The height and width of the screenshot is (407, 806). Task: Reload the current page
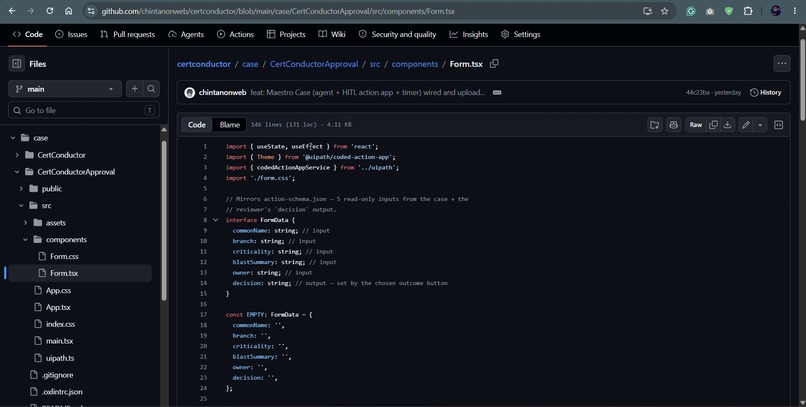[49, 11]
